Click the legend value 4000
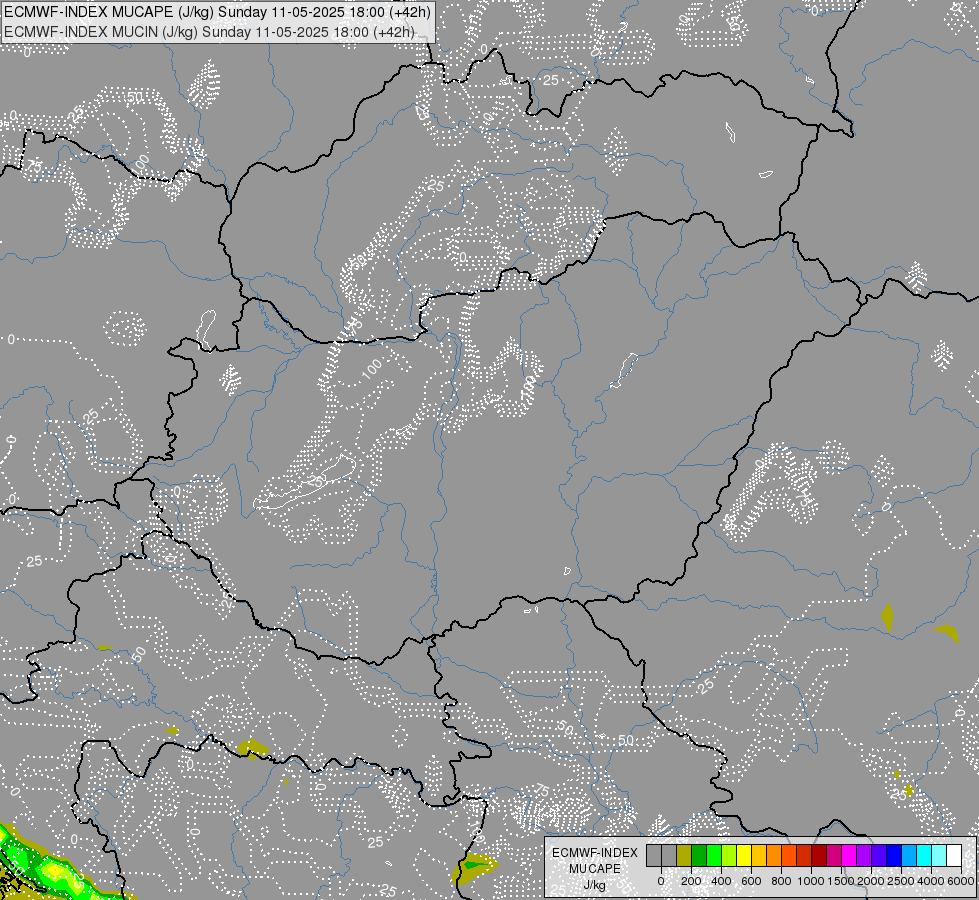979x900 pixels. tap(931, 881)
